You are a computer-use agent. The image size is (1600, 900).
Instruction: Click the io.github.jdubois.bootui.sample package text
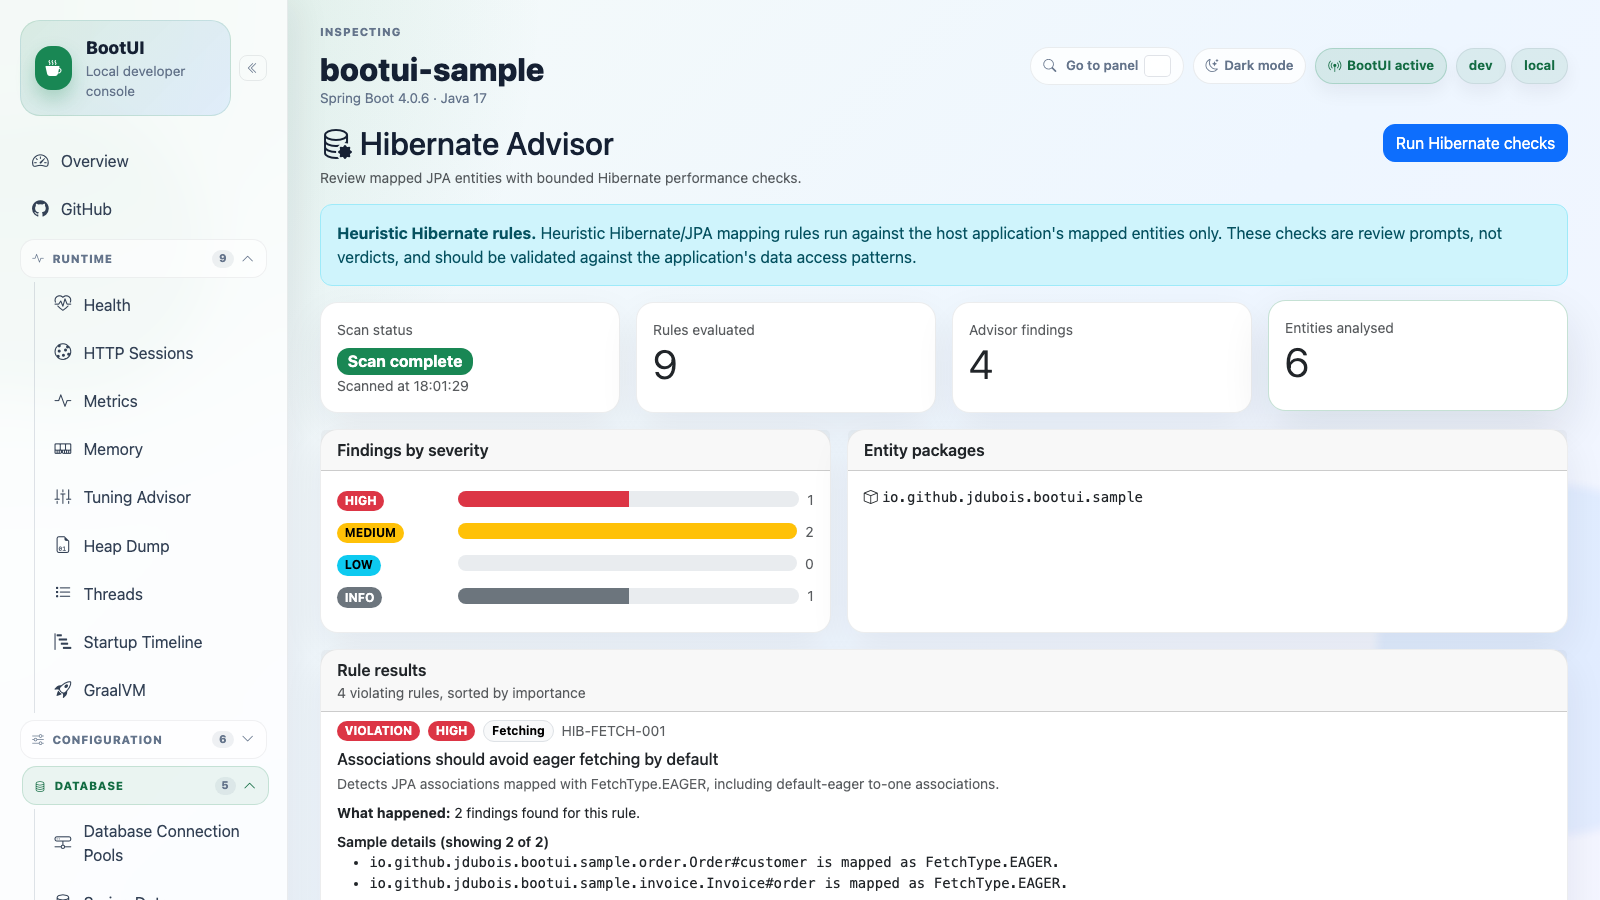pyautogui.click(x=1012, y=497)
